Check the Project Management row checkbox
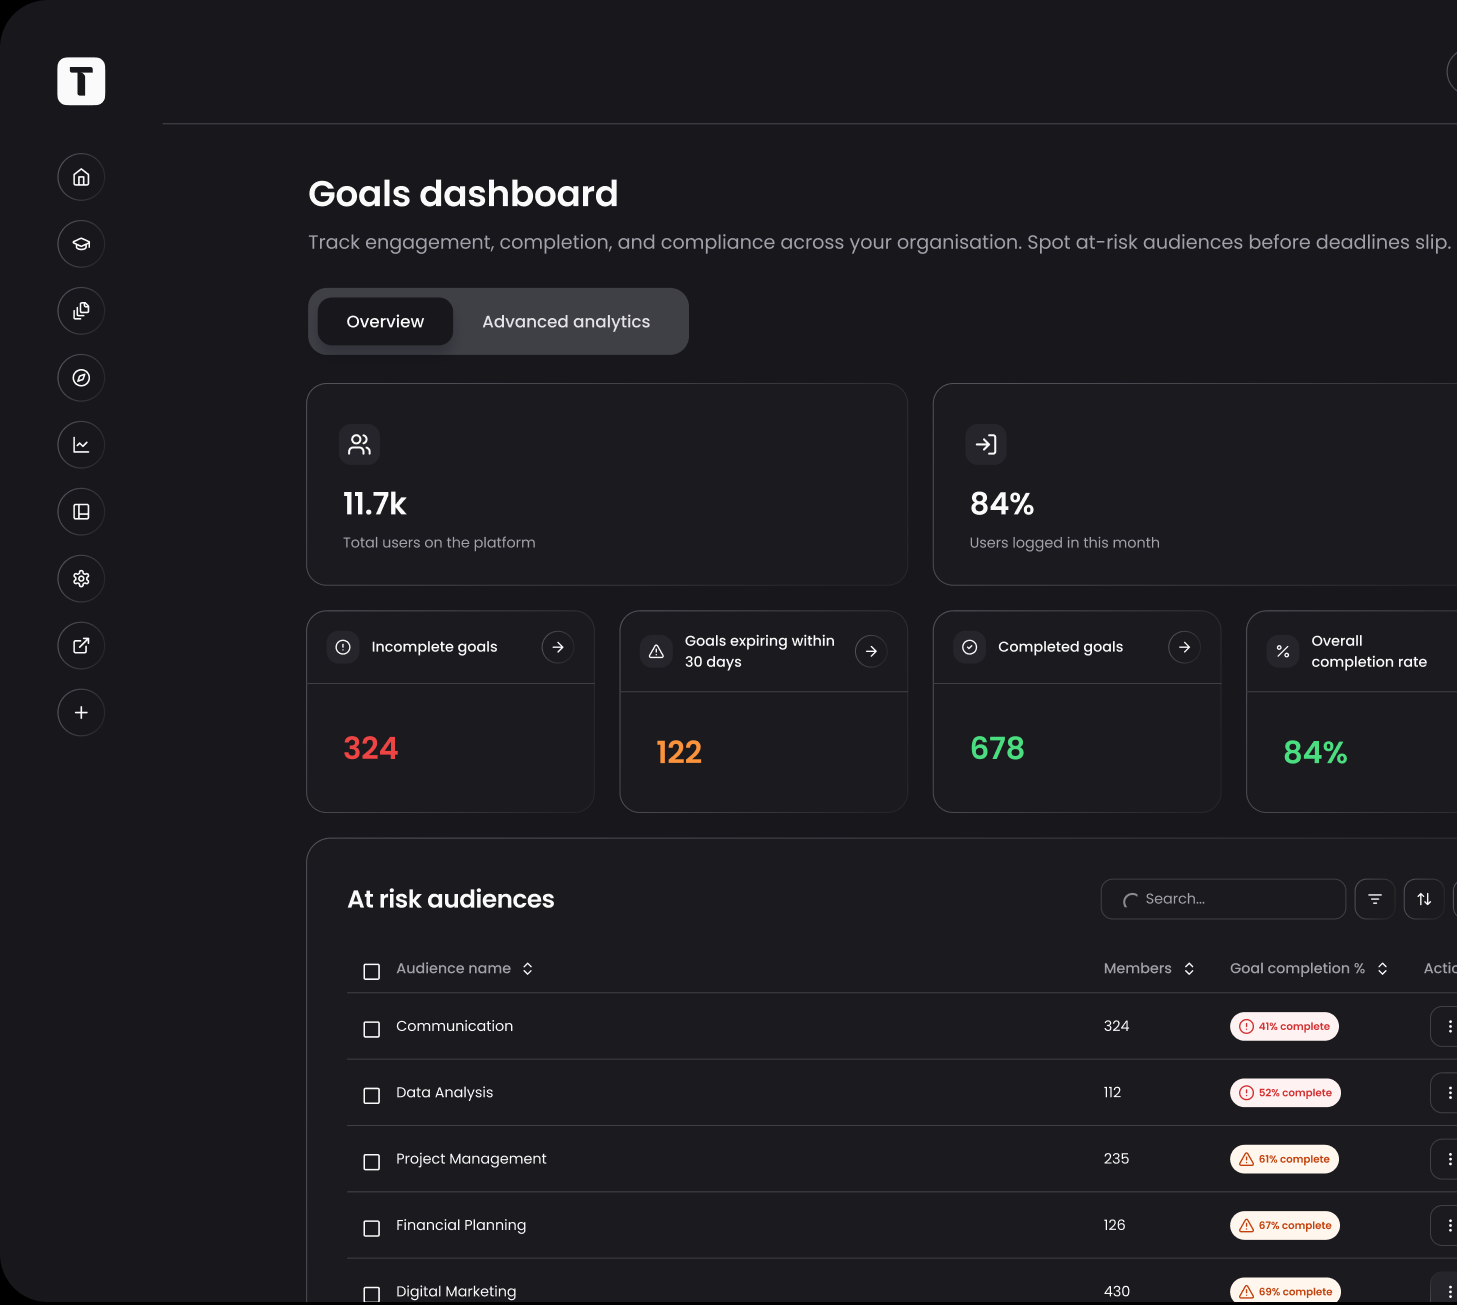The image size is (1457, 1305). tap(372, 1162)
